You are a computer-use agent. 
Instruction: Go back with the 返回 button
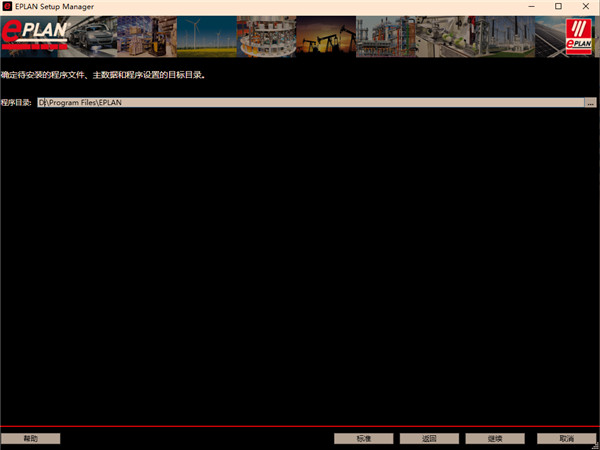point(429,439)
